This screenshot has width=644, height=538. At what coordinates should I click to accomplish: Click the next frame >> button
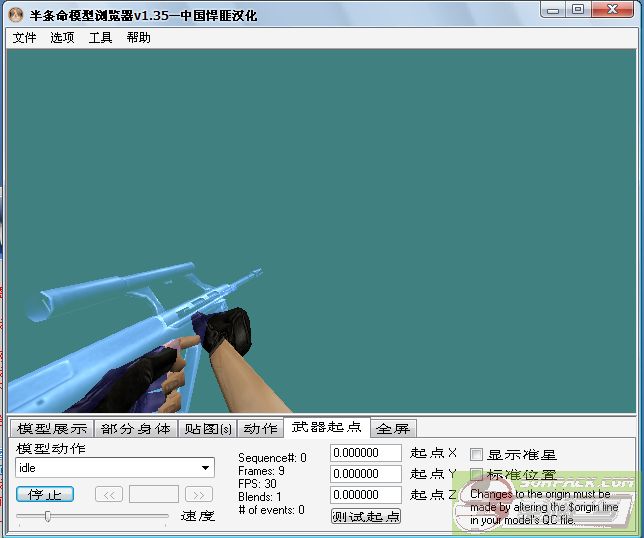click(199, 494)
